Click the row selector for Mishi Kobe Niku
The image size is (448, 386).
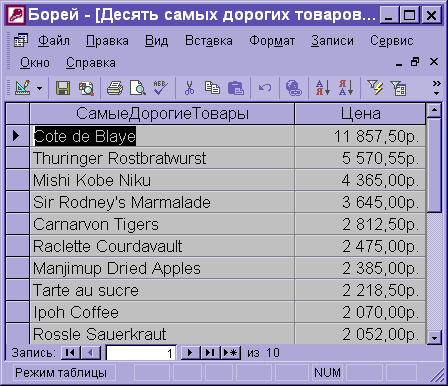coord(18,180)
